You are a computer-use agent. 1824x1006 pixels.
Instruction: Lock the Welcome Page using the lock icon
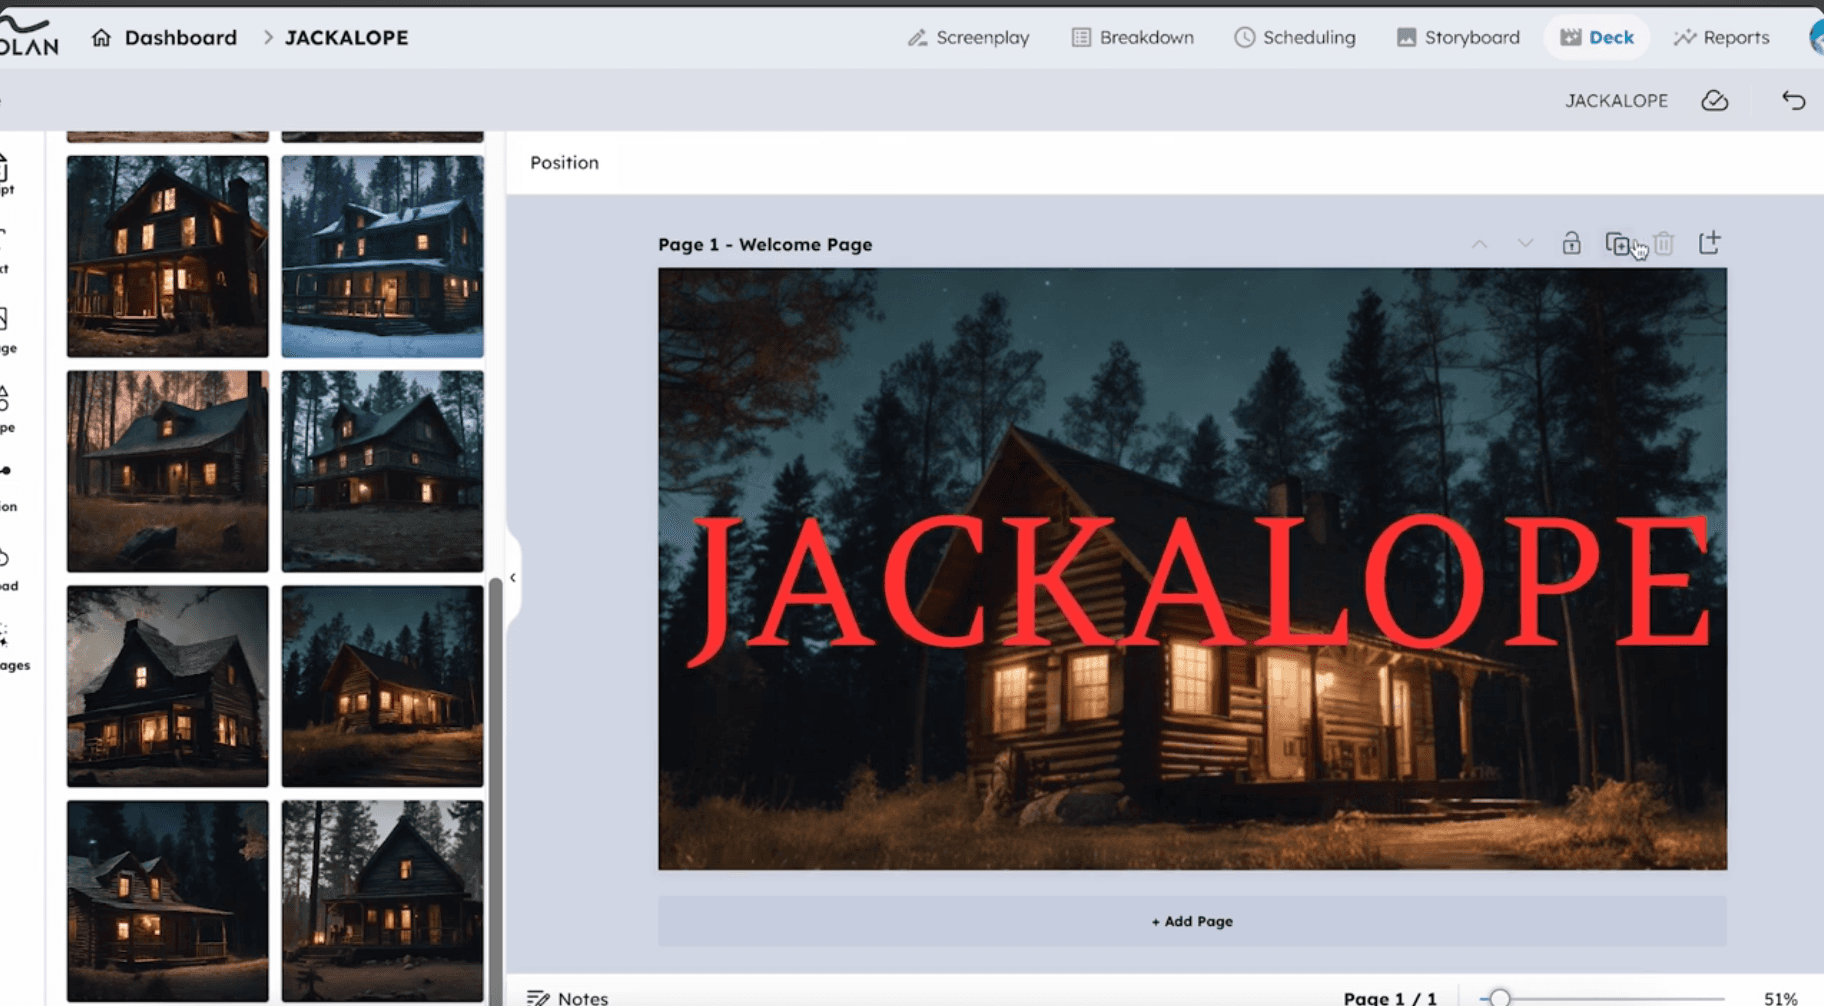(x=1572, y=245)
